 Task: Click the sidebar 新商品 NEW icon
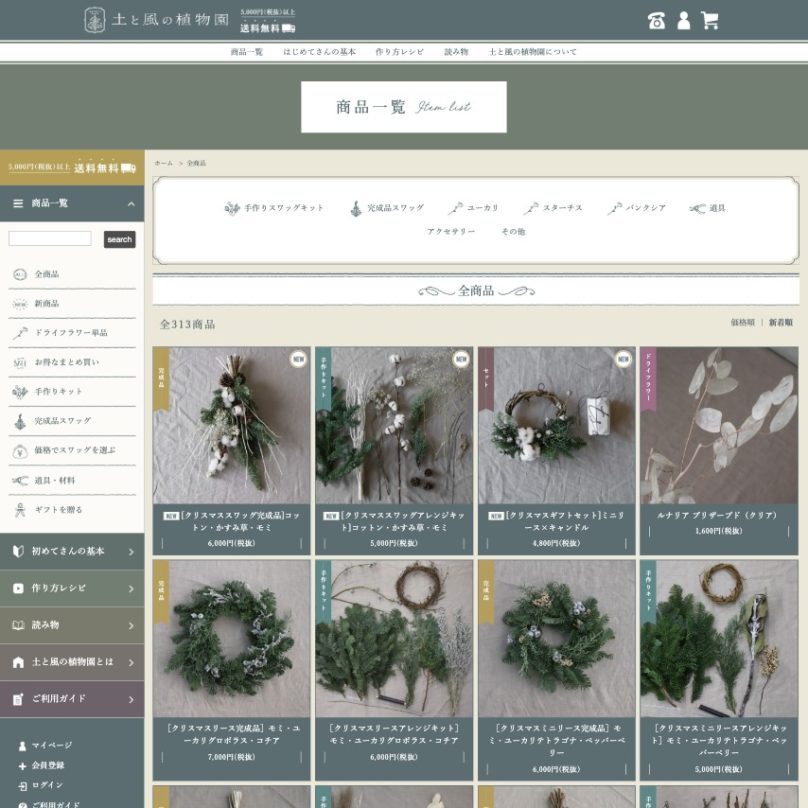[x=20, y=304]
